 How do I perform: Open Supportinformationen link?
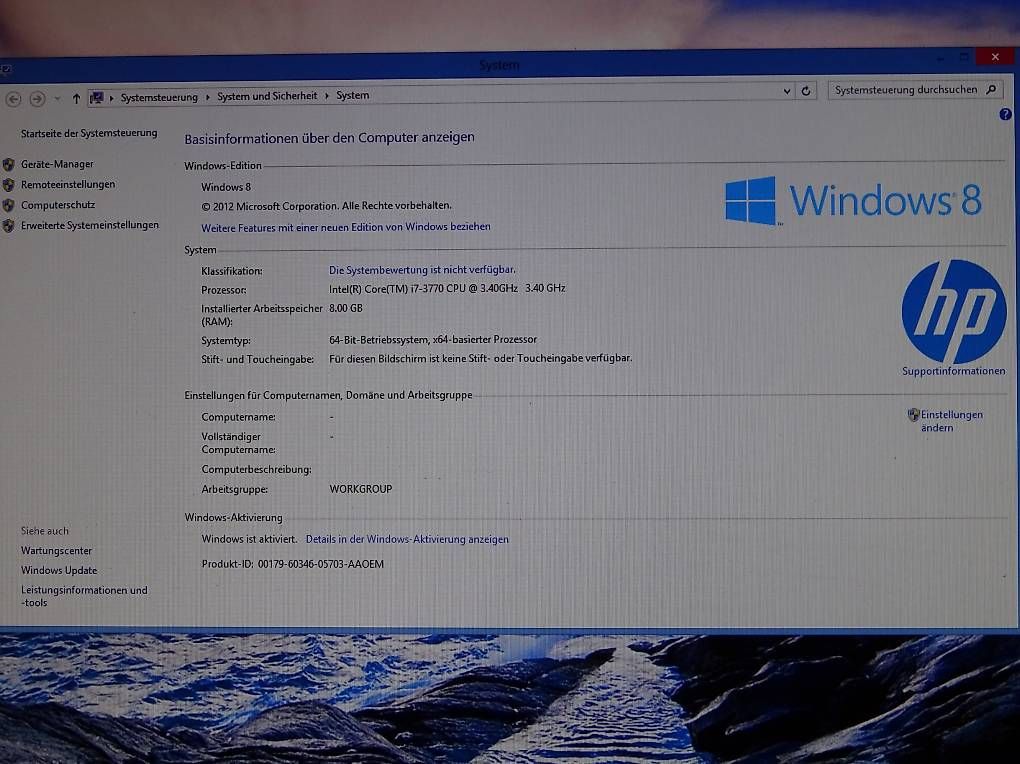[x=953, y=371]
